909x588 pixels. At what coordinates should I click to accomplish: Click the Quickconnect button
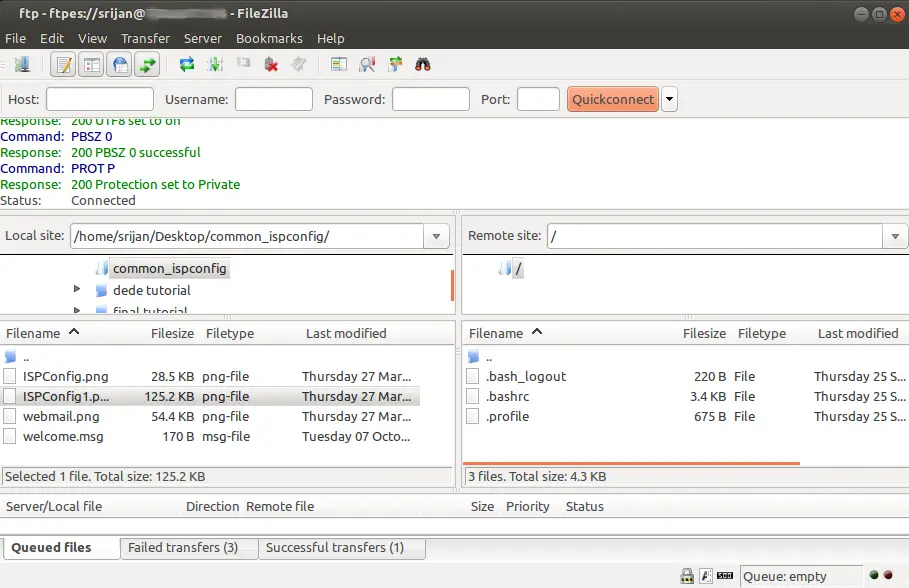click(x=613, y=99)
